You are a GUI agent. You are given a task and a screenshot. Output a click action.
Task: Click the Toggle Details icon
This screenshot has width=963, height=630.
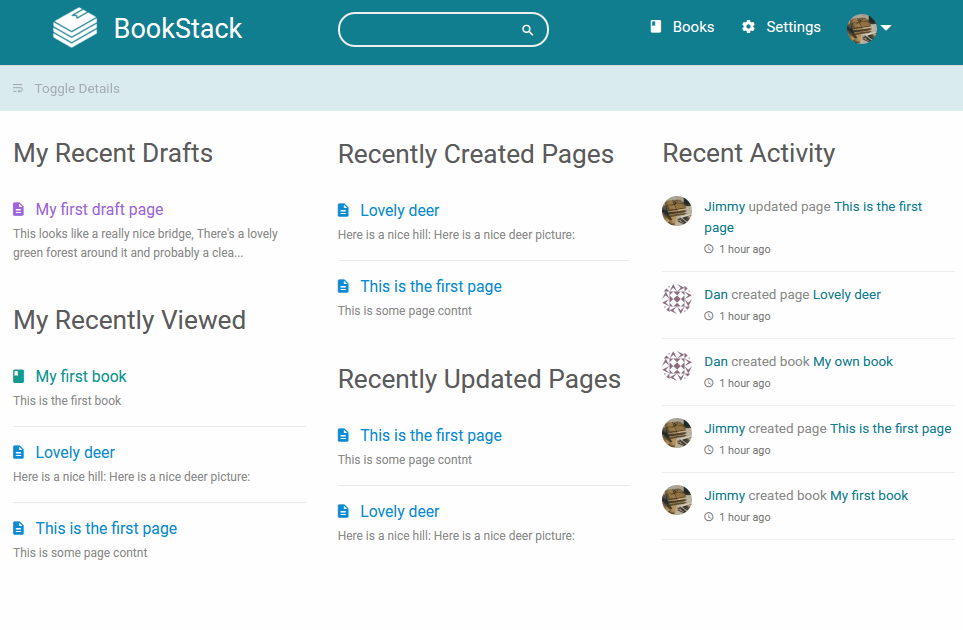pyautogui.click(x=18, y=88)
